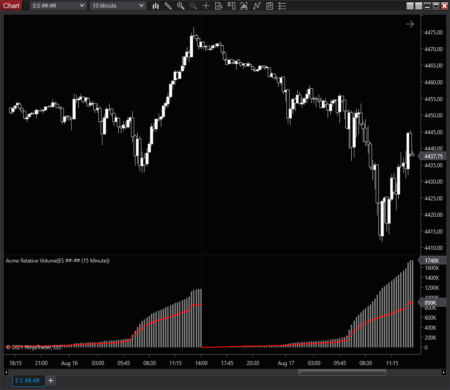Select the crosshair cursor icon

(206, 6)
